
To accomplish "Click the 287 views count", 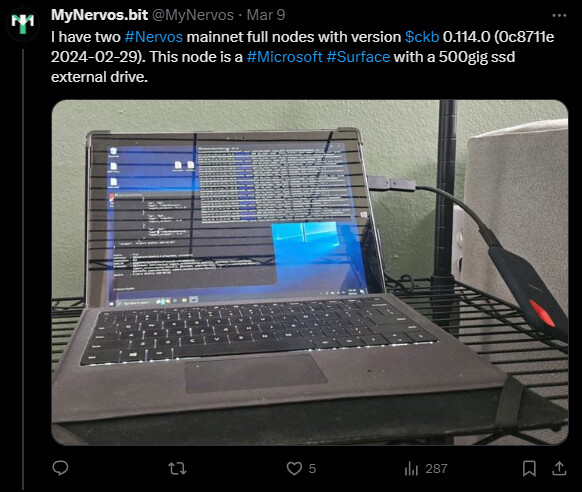I will click(436, 469).
